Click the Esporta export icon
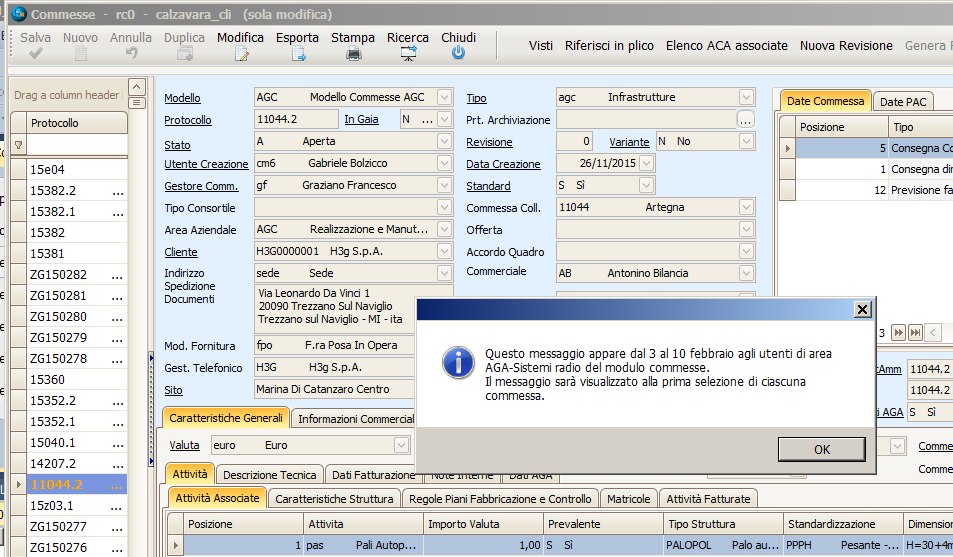The height and width of the screenshot is (557, 953). coord(298,54)
